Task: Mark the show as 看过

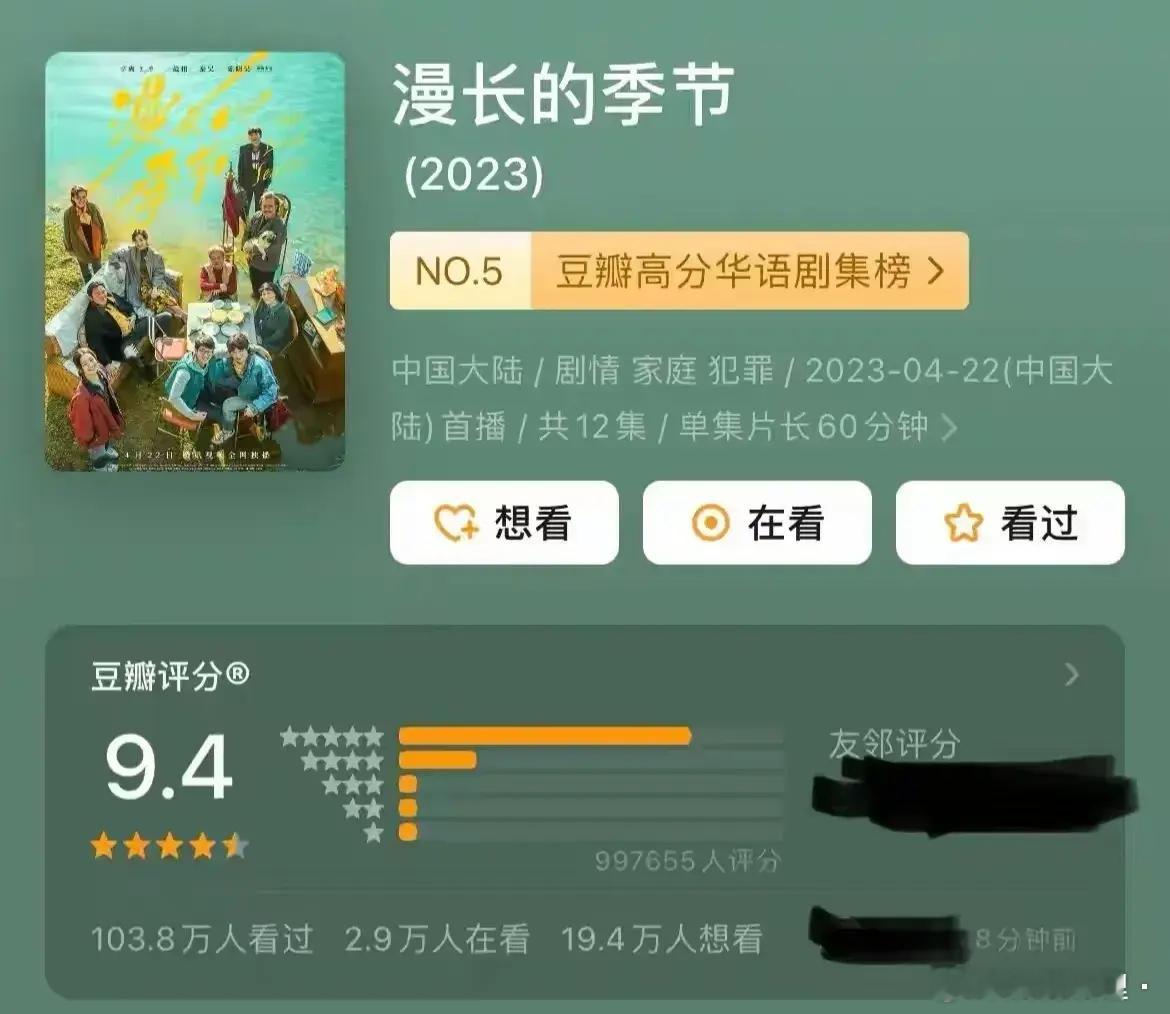Action: pyautogui.click(x=1010, y=522)
